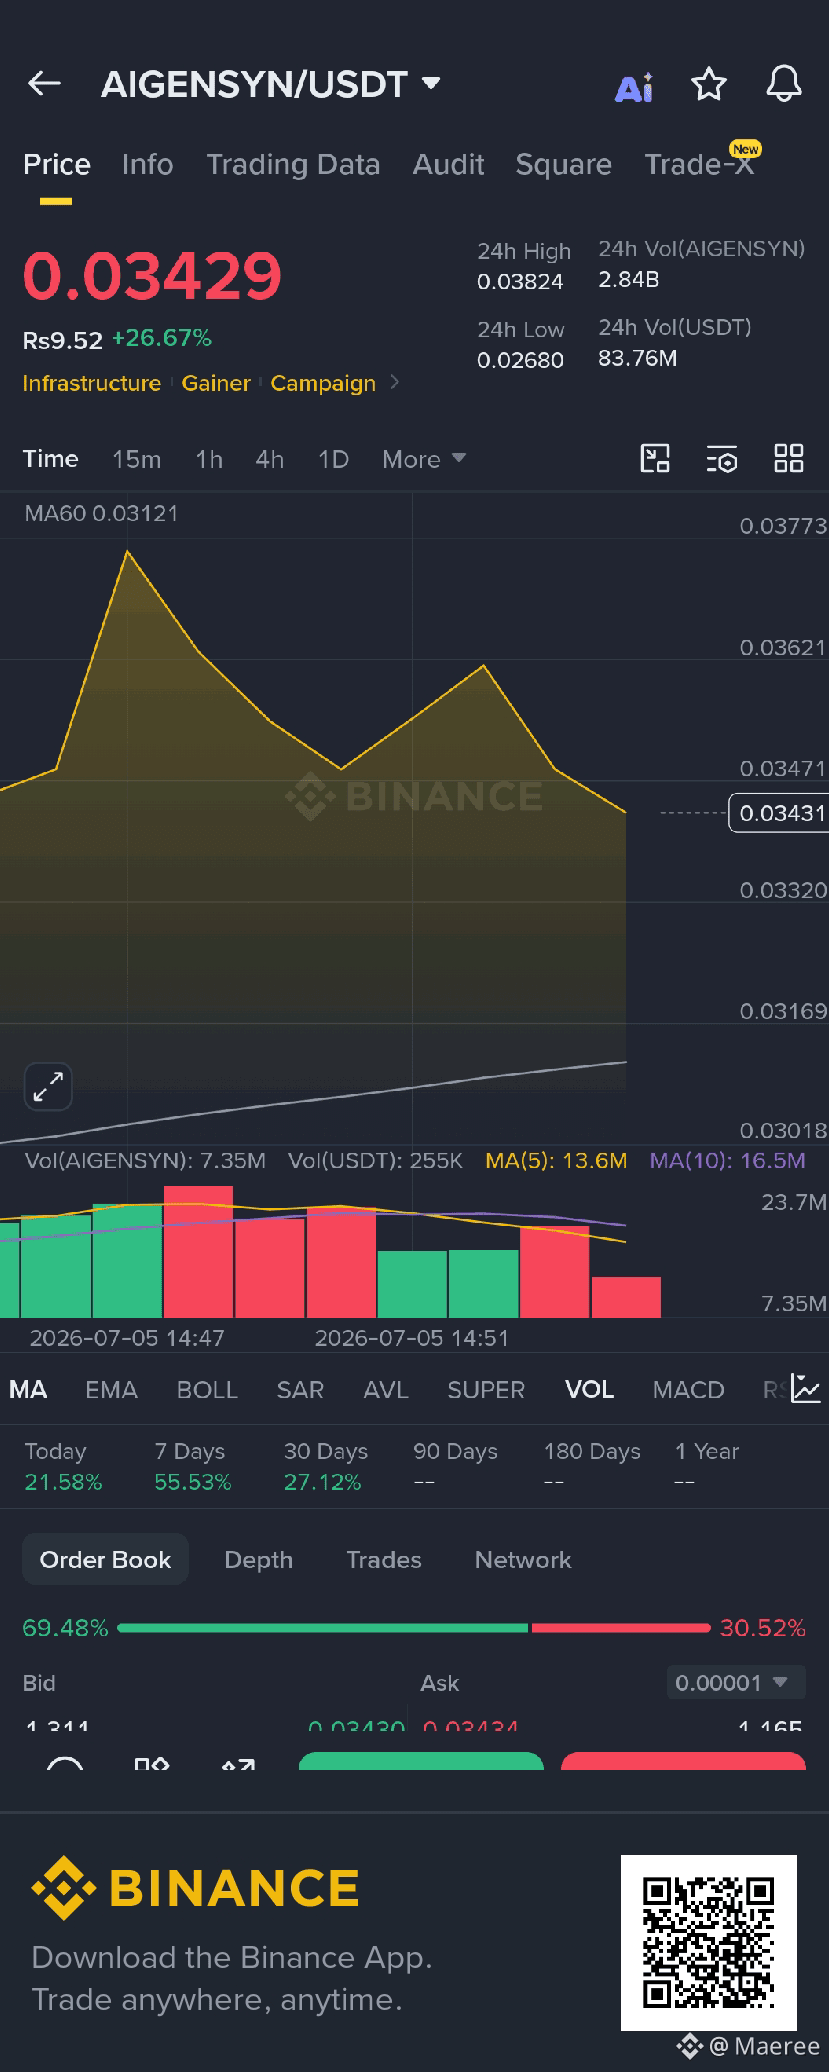Screen dimensions: 829x2072
Task: Tap the back arrow icon
Action: [44, 84]
